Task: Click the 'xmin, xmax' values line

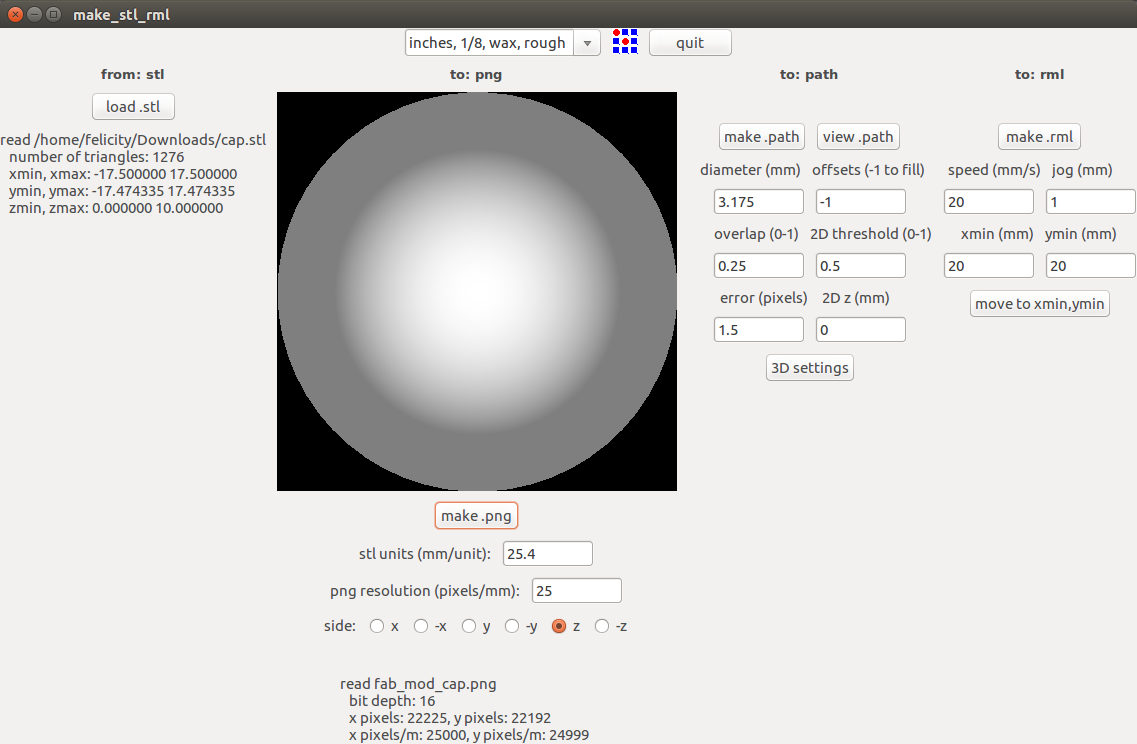Action: pyautogui.click(x=123, y=174)
